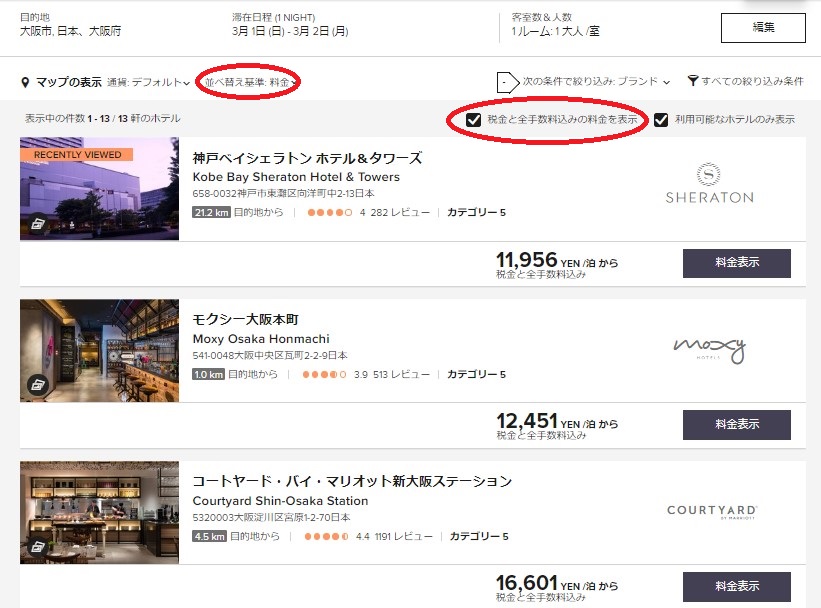
Task: Click the RECENTLY VIEWED badge
Action: point(76,154)
